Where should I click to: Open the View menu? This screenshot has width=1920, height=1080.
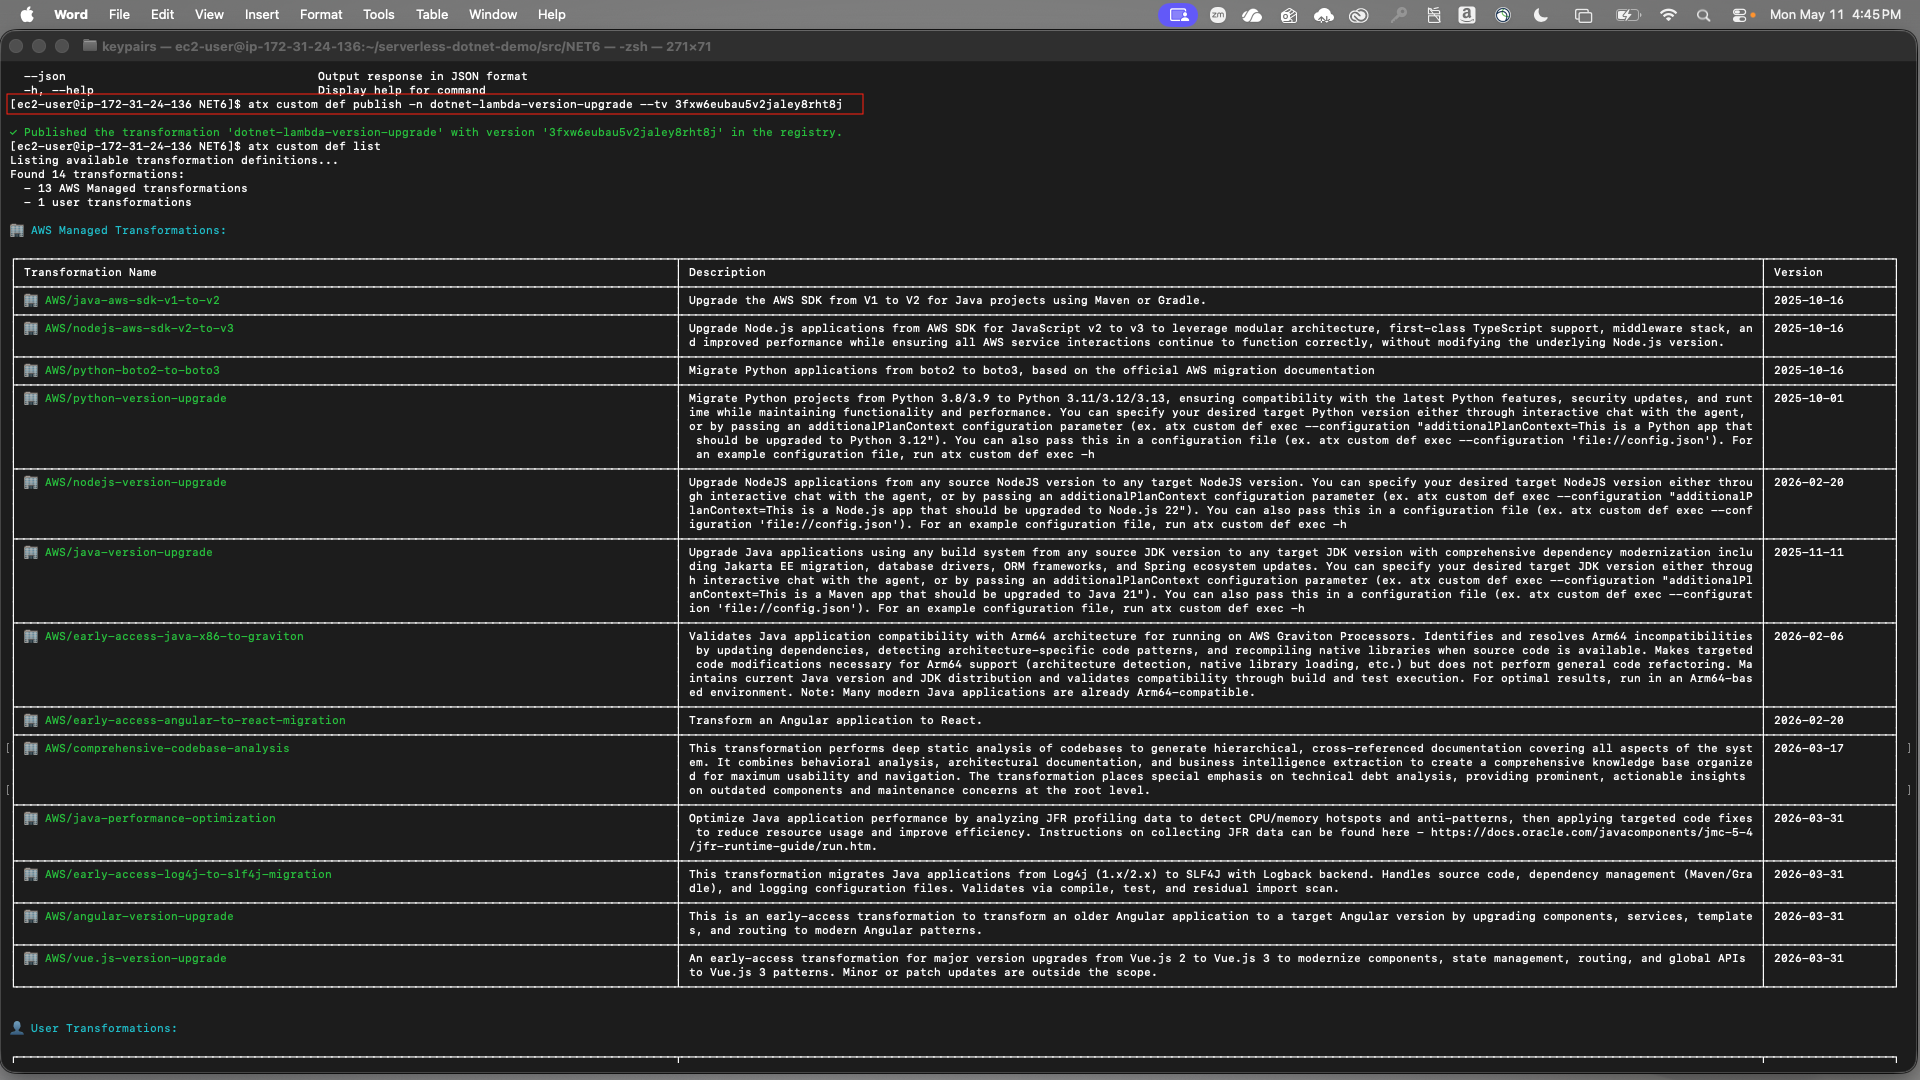(209, 14)
